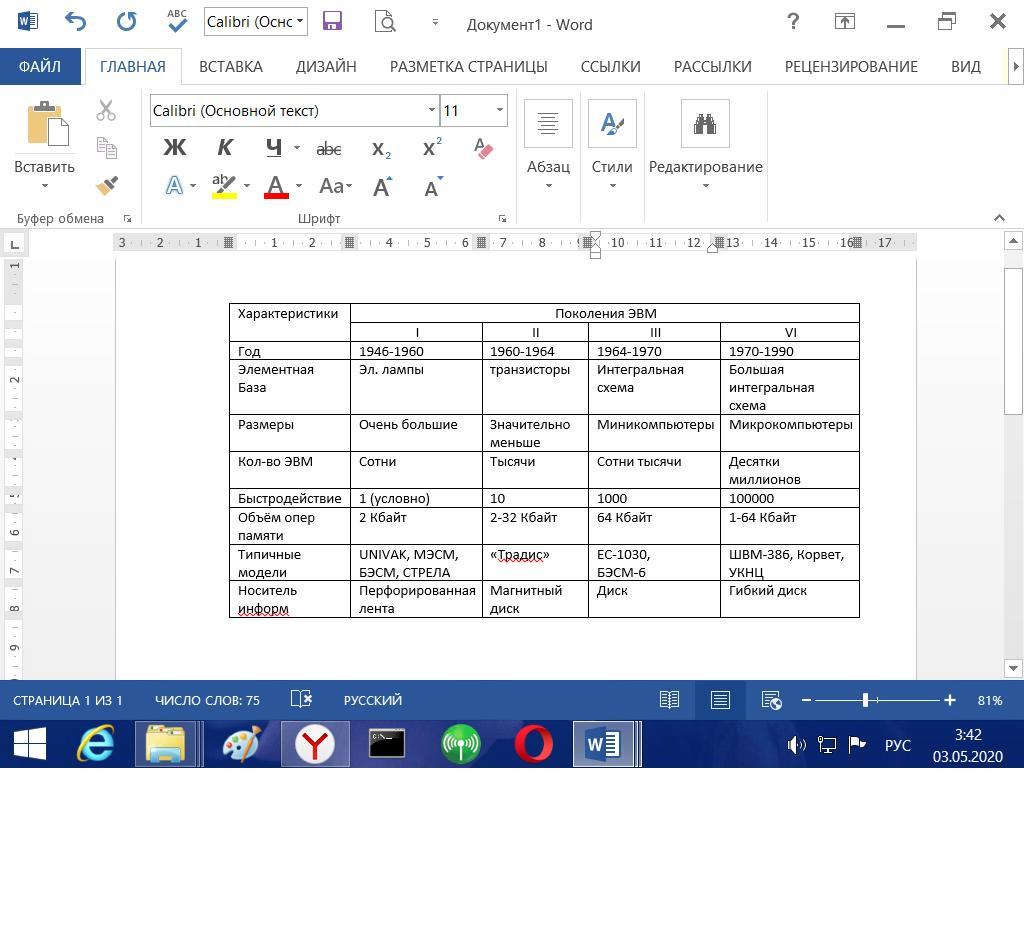Viewport: 1024px width, 928px height.
Task: Click the Save floppy disk icon
Action: click(332, 22)
